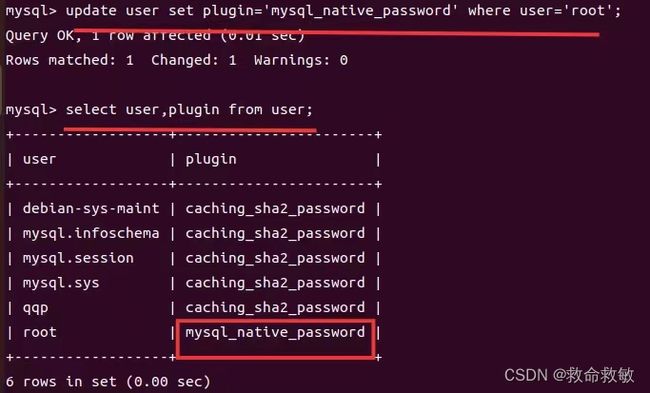Click the 'select user,plugin from user;' command
This screenshot has width=650, height=393.
189,110
